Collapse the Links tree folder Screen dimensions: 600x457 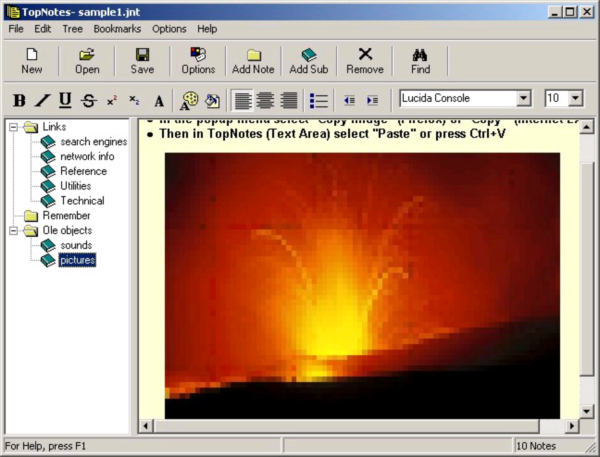point(13,127)
